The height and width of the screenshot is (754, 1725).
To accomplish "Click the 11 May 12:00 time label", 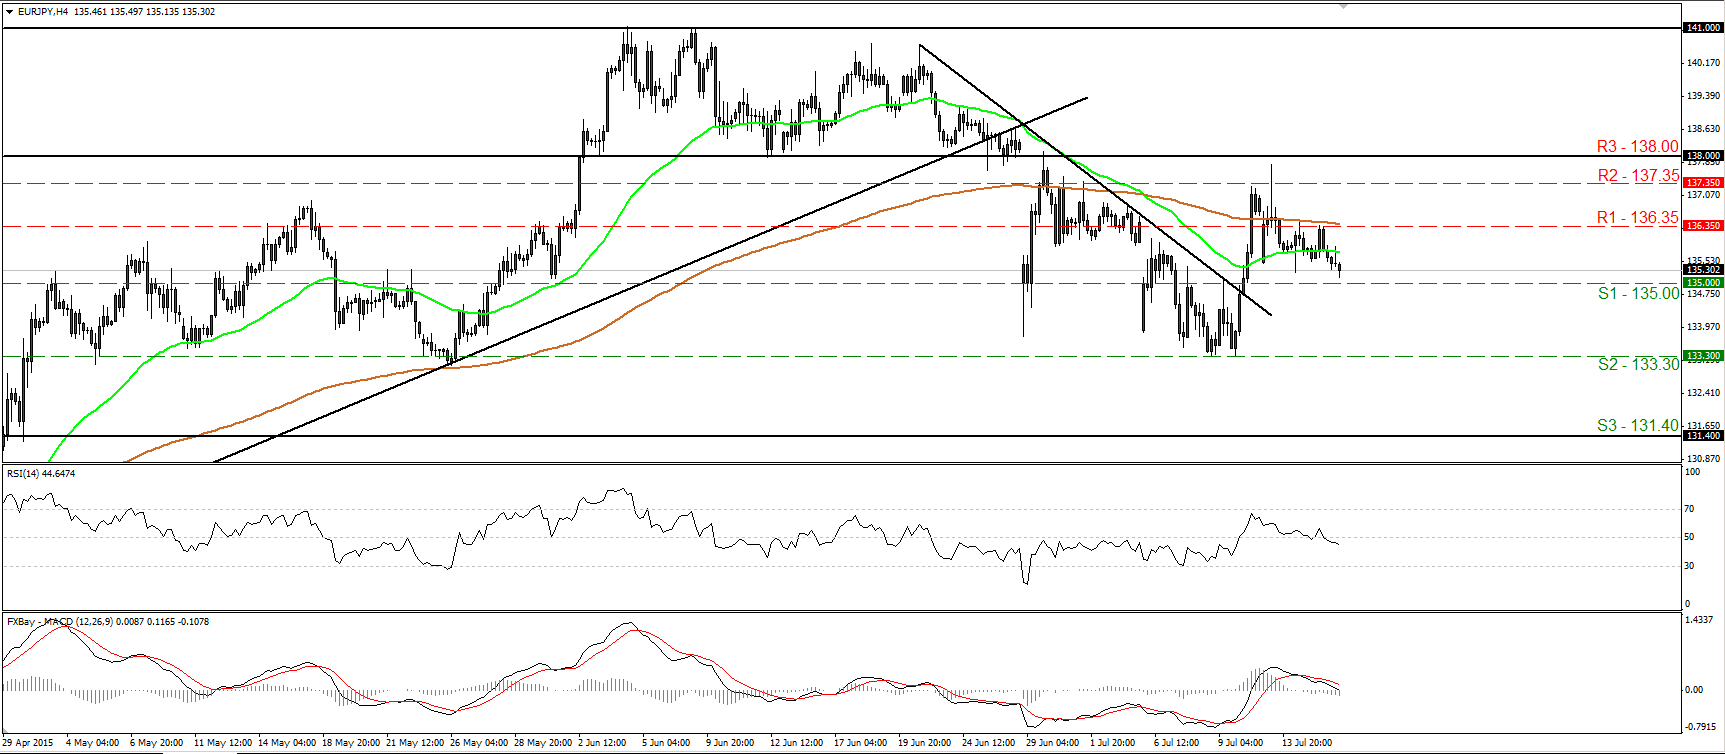I will point(223,743).
